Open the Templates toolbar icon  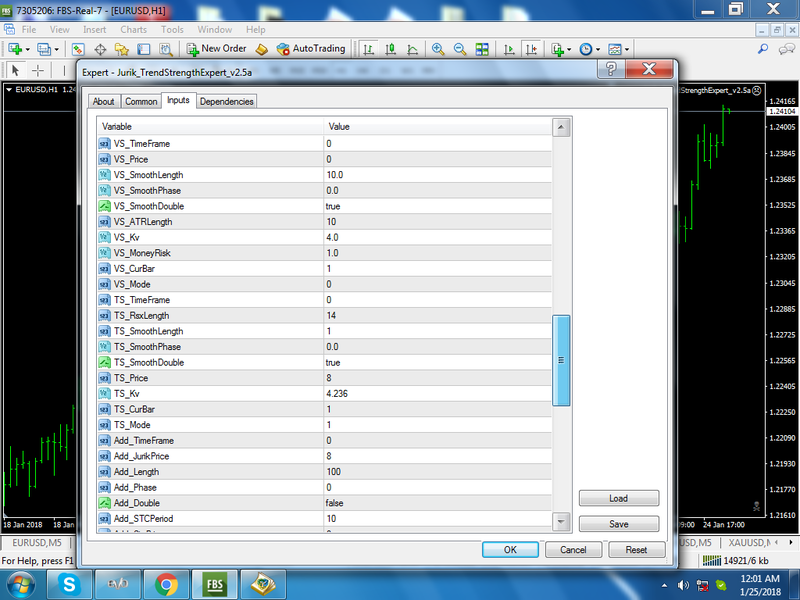click(x=615, y=49)
